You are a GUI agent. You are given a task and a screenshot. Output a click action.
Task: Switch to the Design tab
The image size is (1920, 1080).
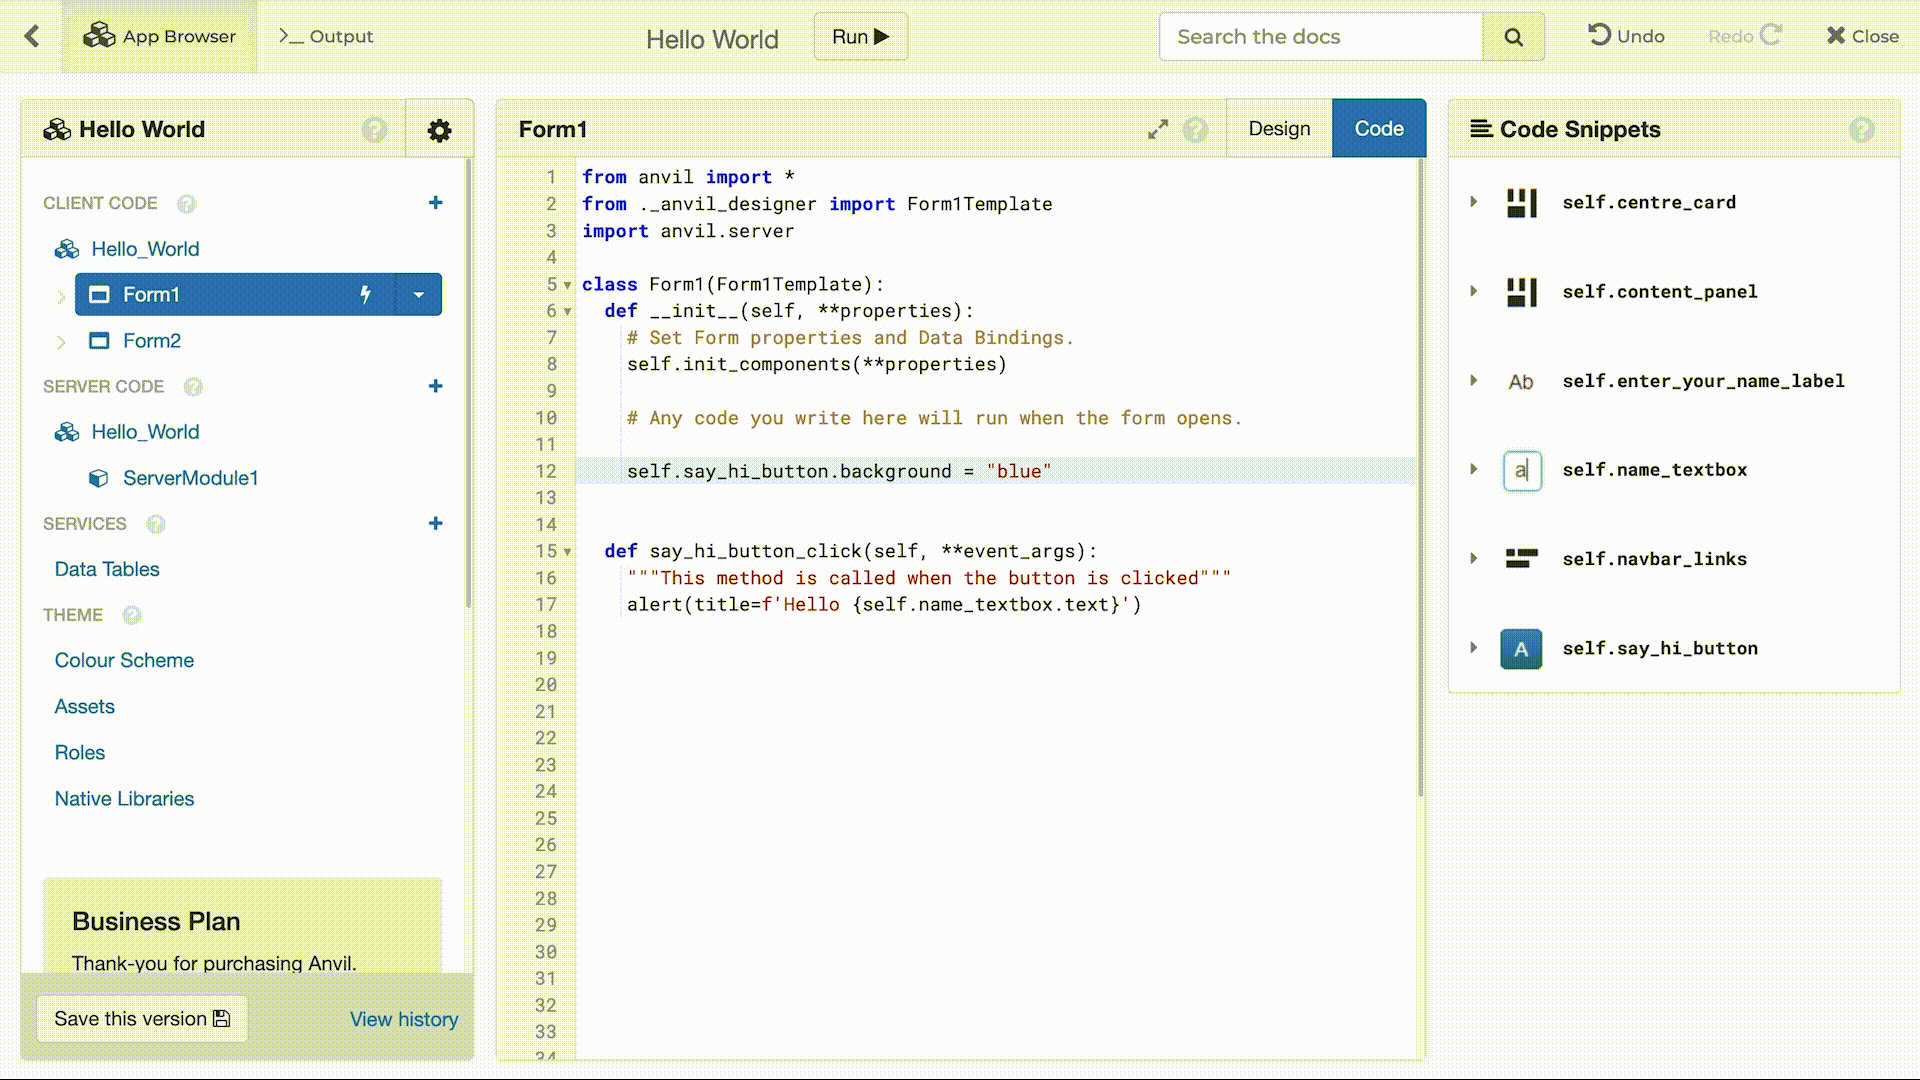(1278, 128)
